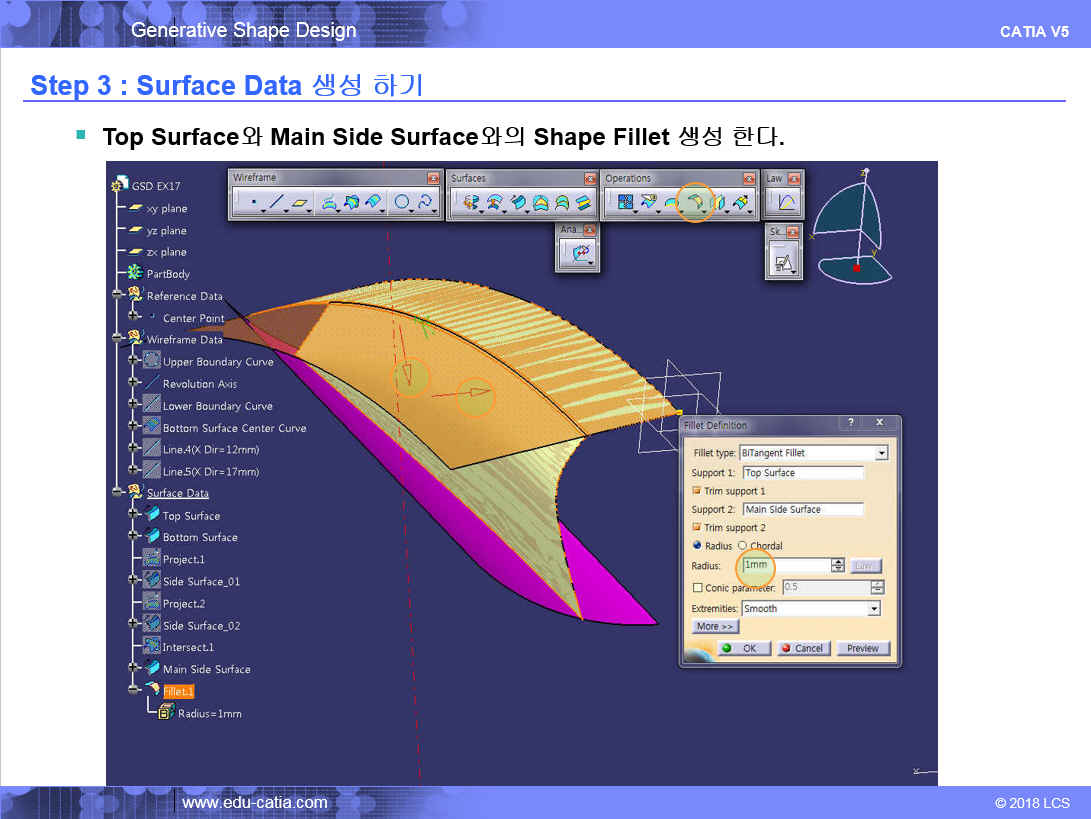Screen dimensions: 1091x819
Task: Click the Extrude icon in Surfaces toolbar
Action: 469,202
